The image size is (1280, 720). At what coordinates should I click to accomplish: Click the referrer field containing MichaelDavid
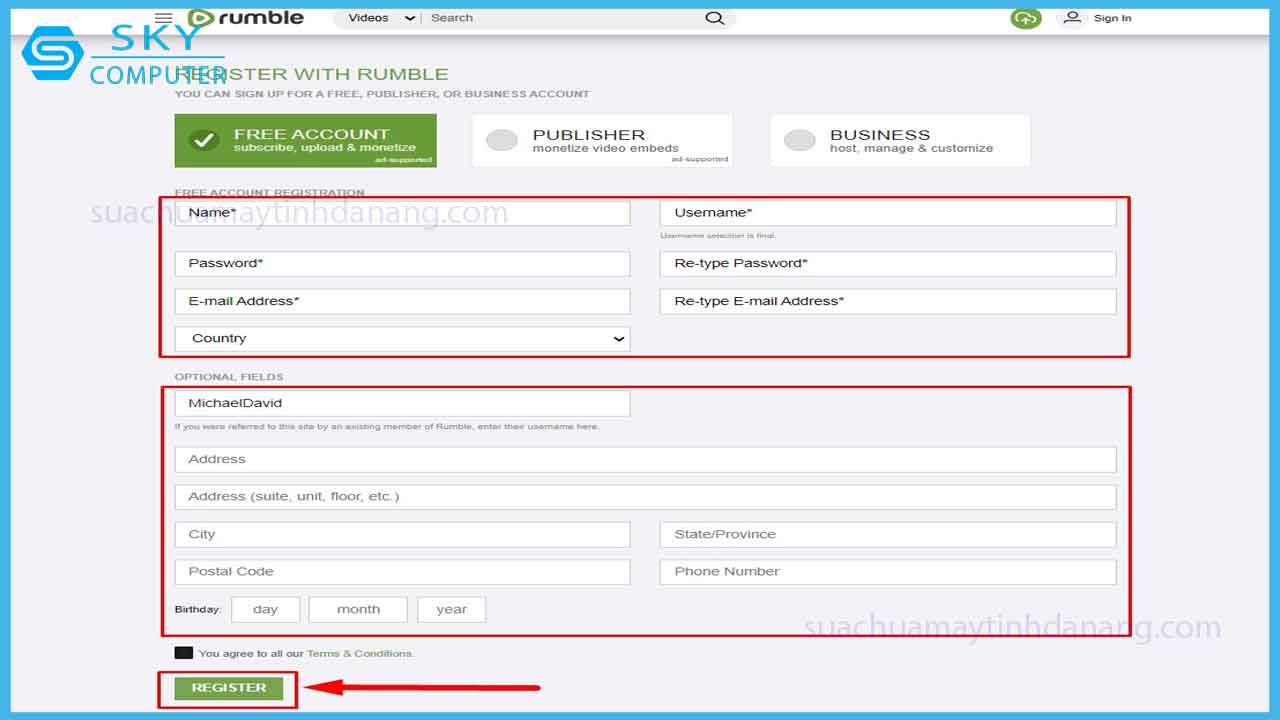(403, 403)
